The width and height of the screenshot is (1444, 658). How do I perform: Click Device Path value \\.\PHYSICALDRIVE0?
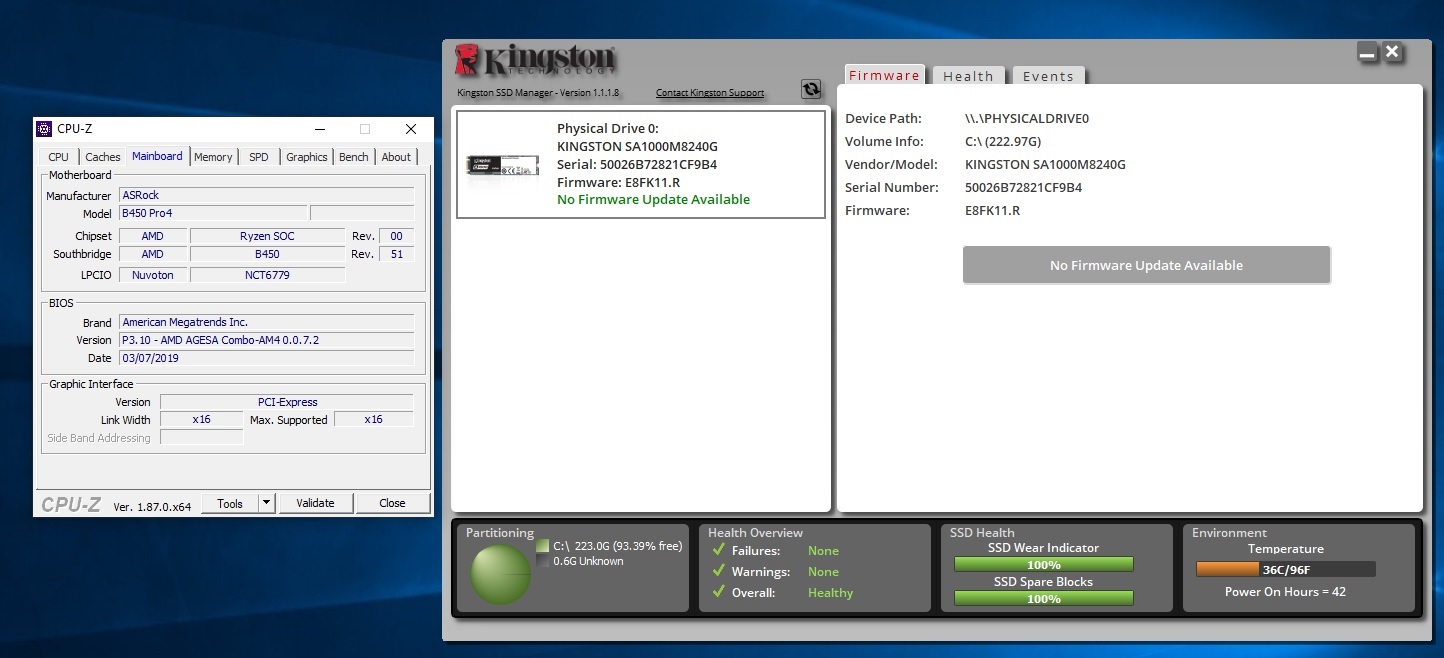click(1026, 118)
